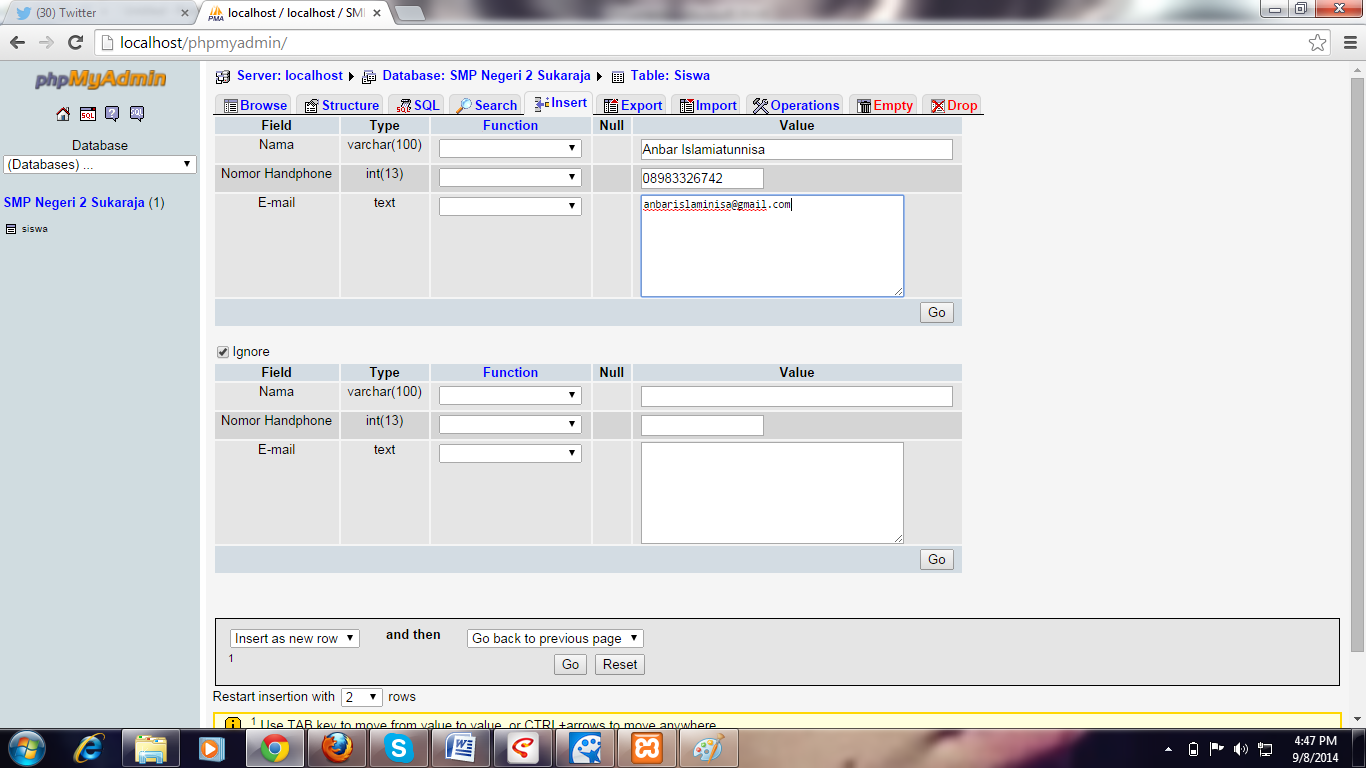Switch to the Browse tab
Viewport: 1366px width, 768px height.
pyautogui.click(x=253, y=104)
